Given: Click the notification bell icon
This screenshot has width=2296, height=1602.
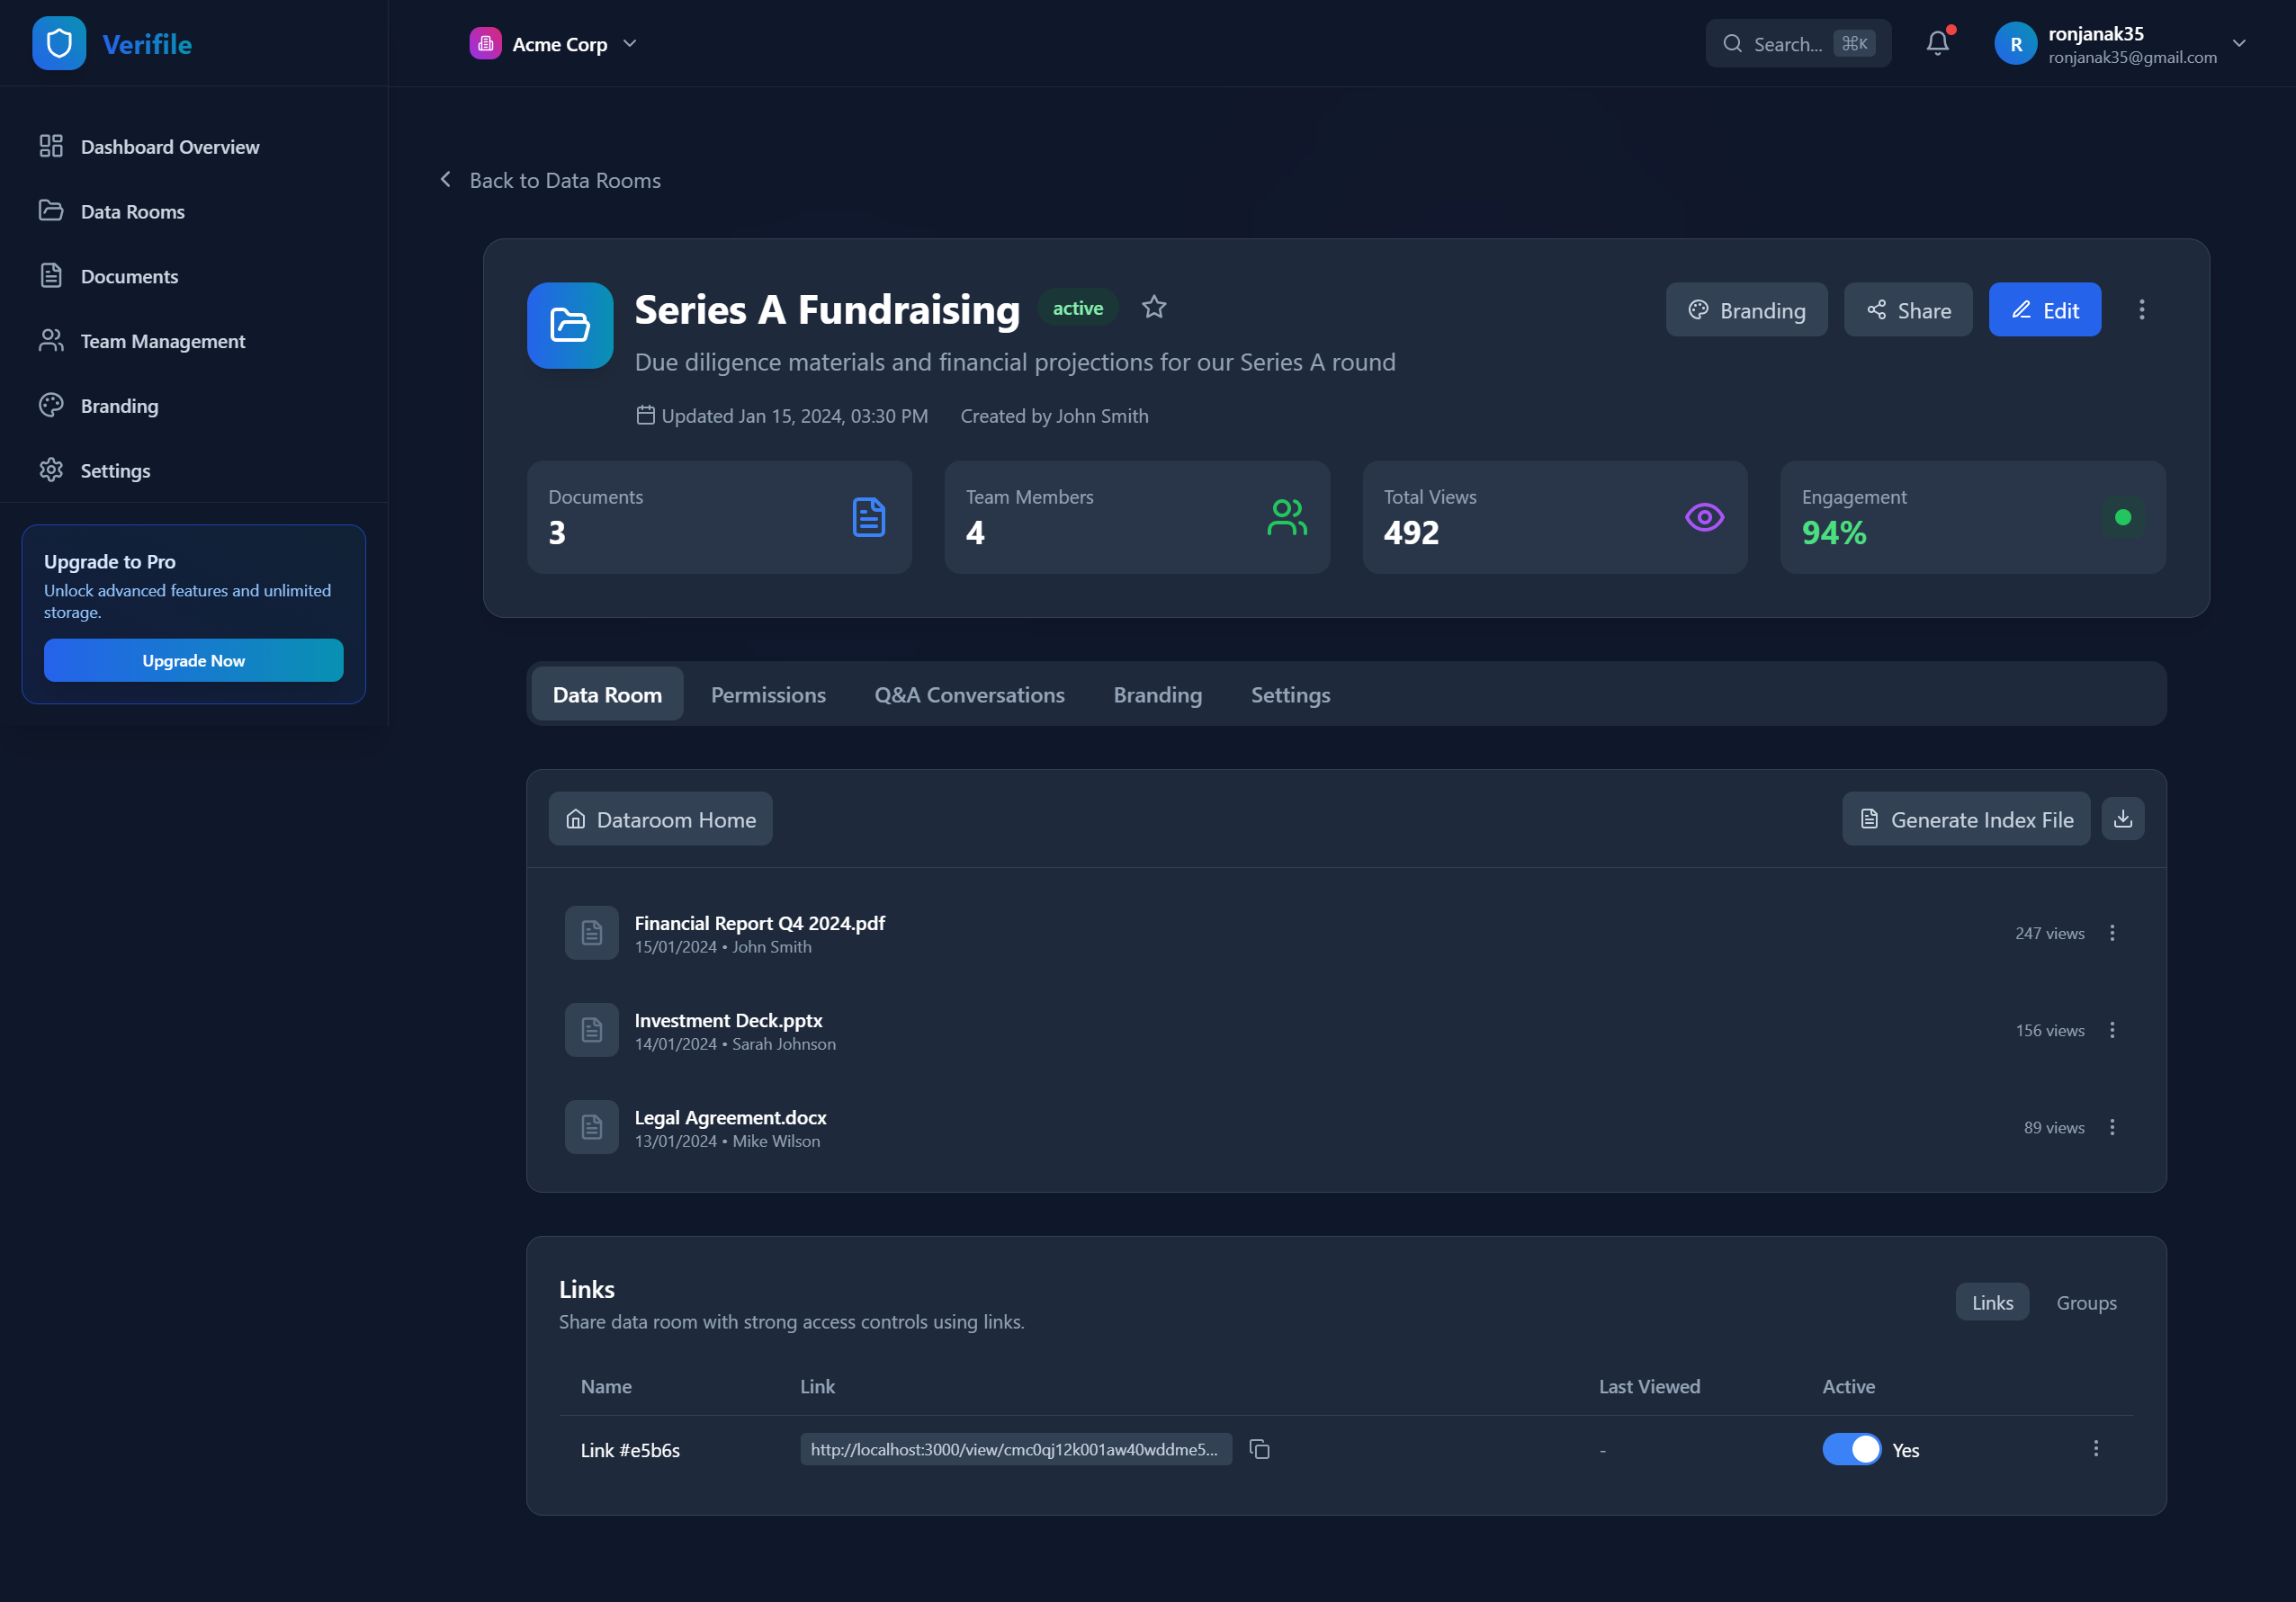Looking at the screenshot, I should click(x=1937, y=43).
